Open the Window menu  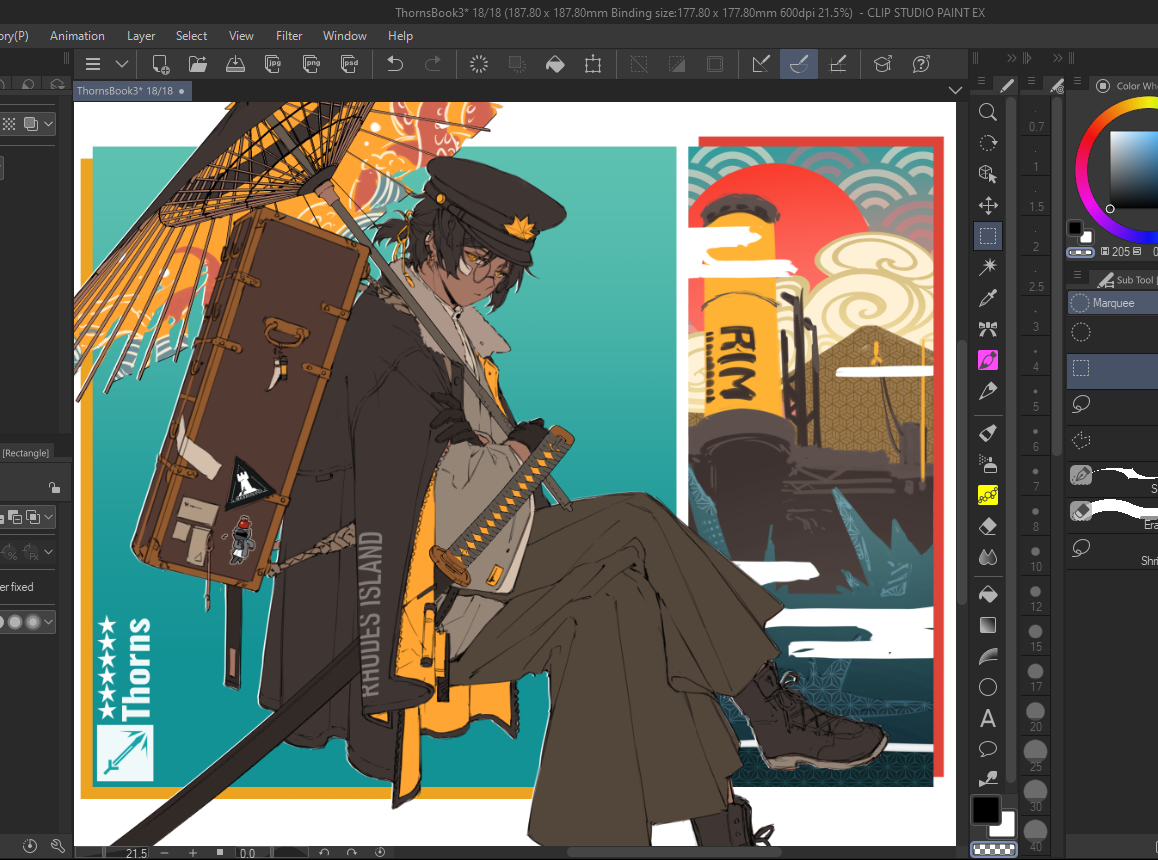[x=344, y=35]
